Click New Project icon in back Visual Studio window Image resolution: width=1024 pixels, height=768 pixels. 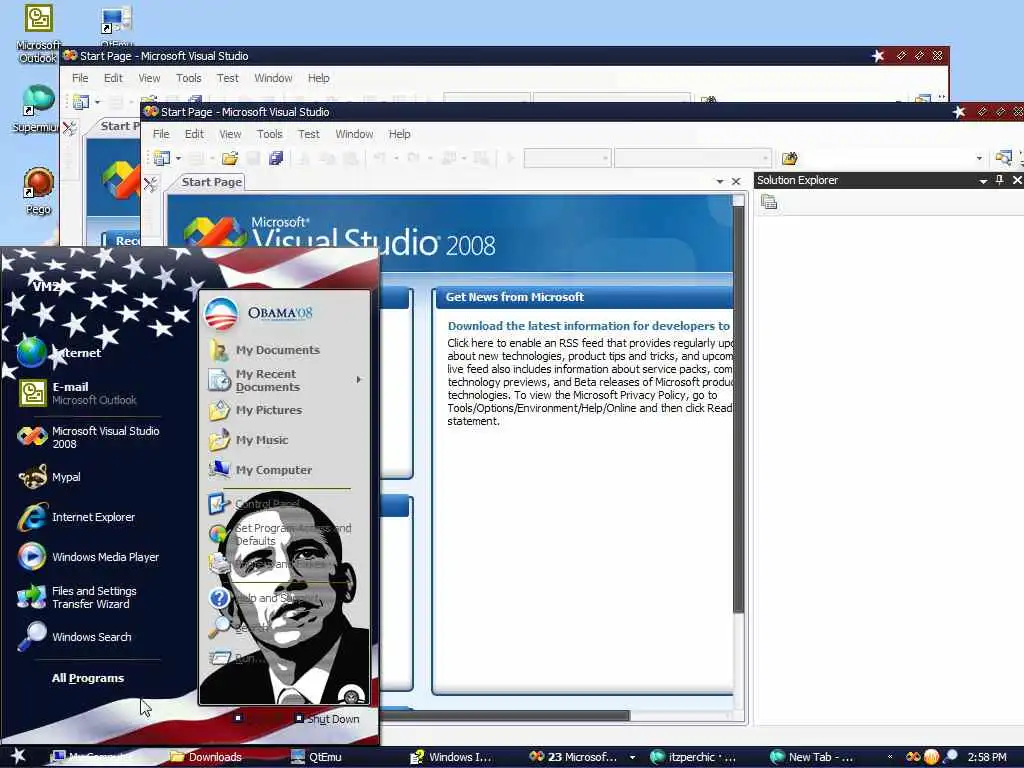pyautogui.click(x=81, y=103)
